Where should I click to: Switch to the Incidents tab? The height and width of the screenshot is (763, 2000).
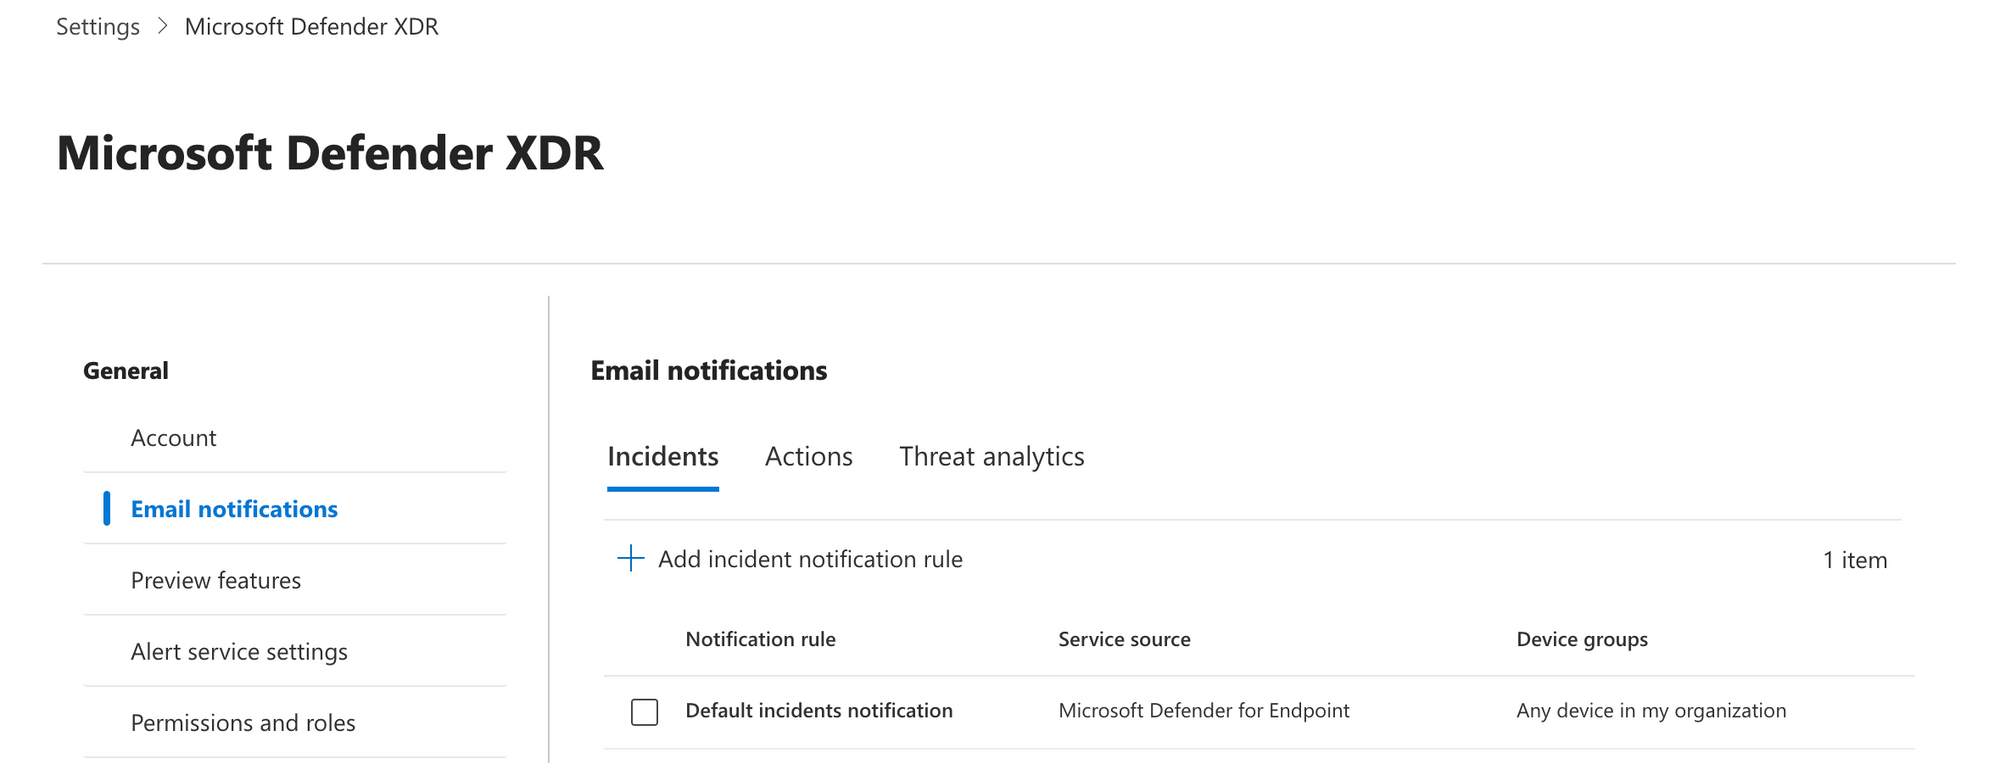tap(663, 457)
